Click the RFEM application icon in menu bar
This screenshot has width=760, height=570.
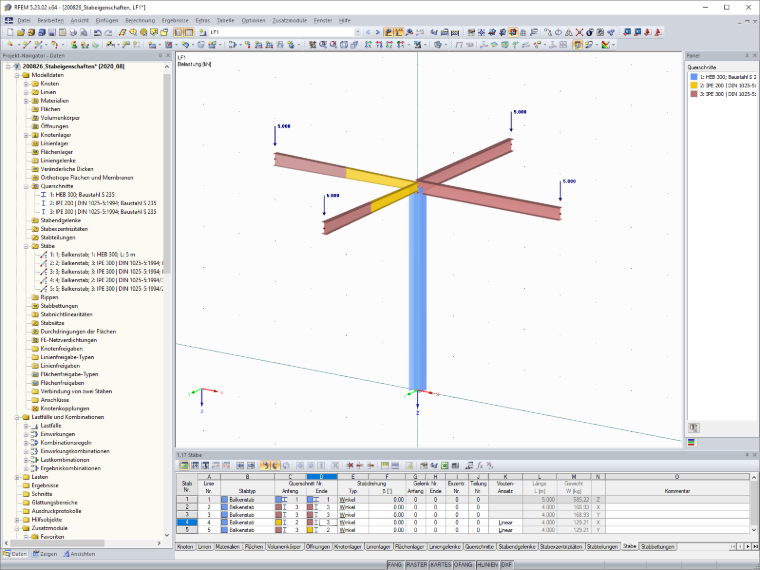tap(9, 20)
